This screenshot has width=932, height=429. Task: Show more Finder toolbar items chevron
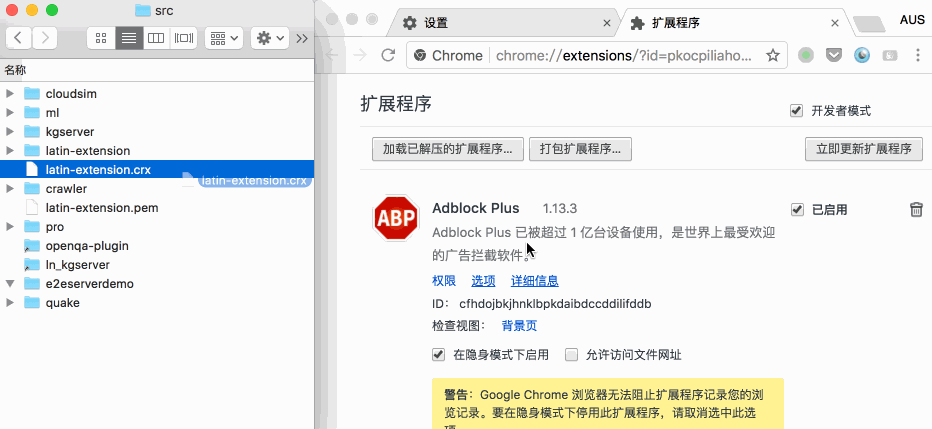(302, 39)
